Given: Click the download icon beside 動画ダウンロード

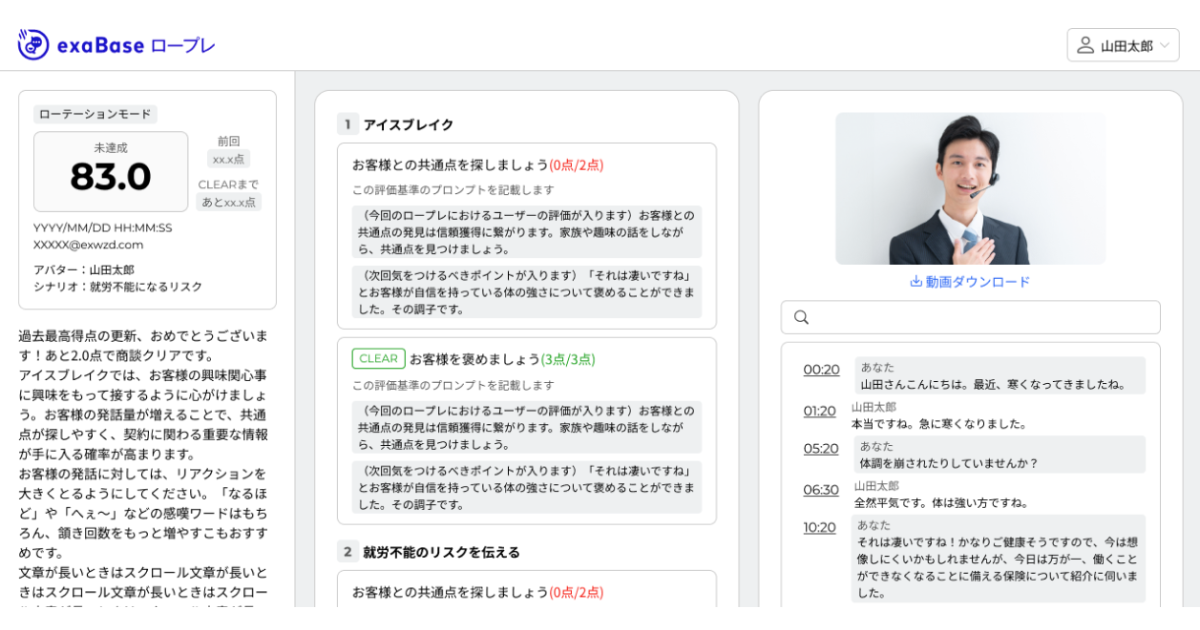Looking at the screenshot, I should coord(915,282).
